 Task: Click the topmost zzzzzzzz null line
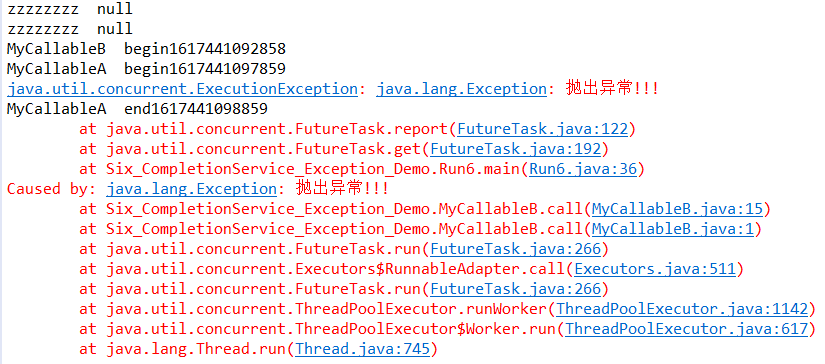tap(69, 9)
